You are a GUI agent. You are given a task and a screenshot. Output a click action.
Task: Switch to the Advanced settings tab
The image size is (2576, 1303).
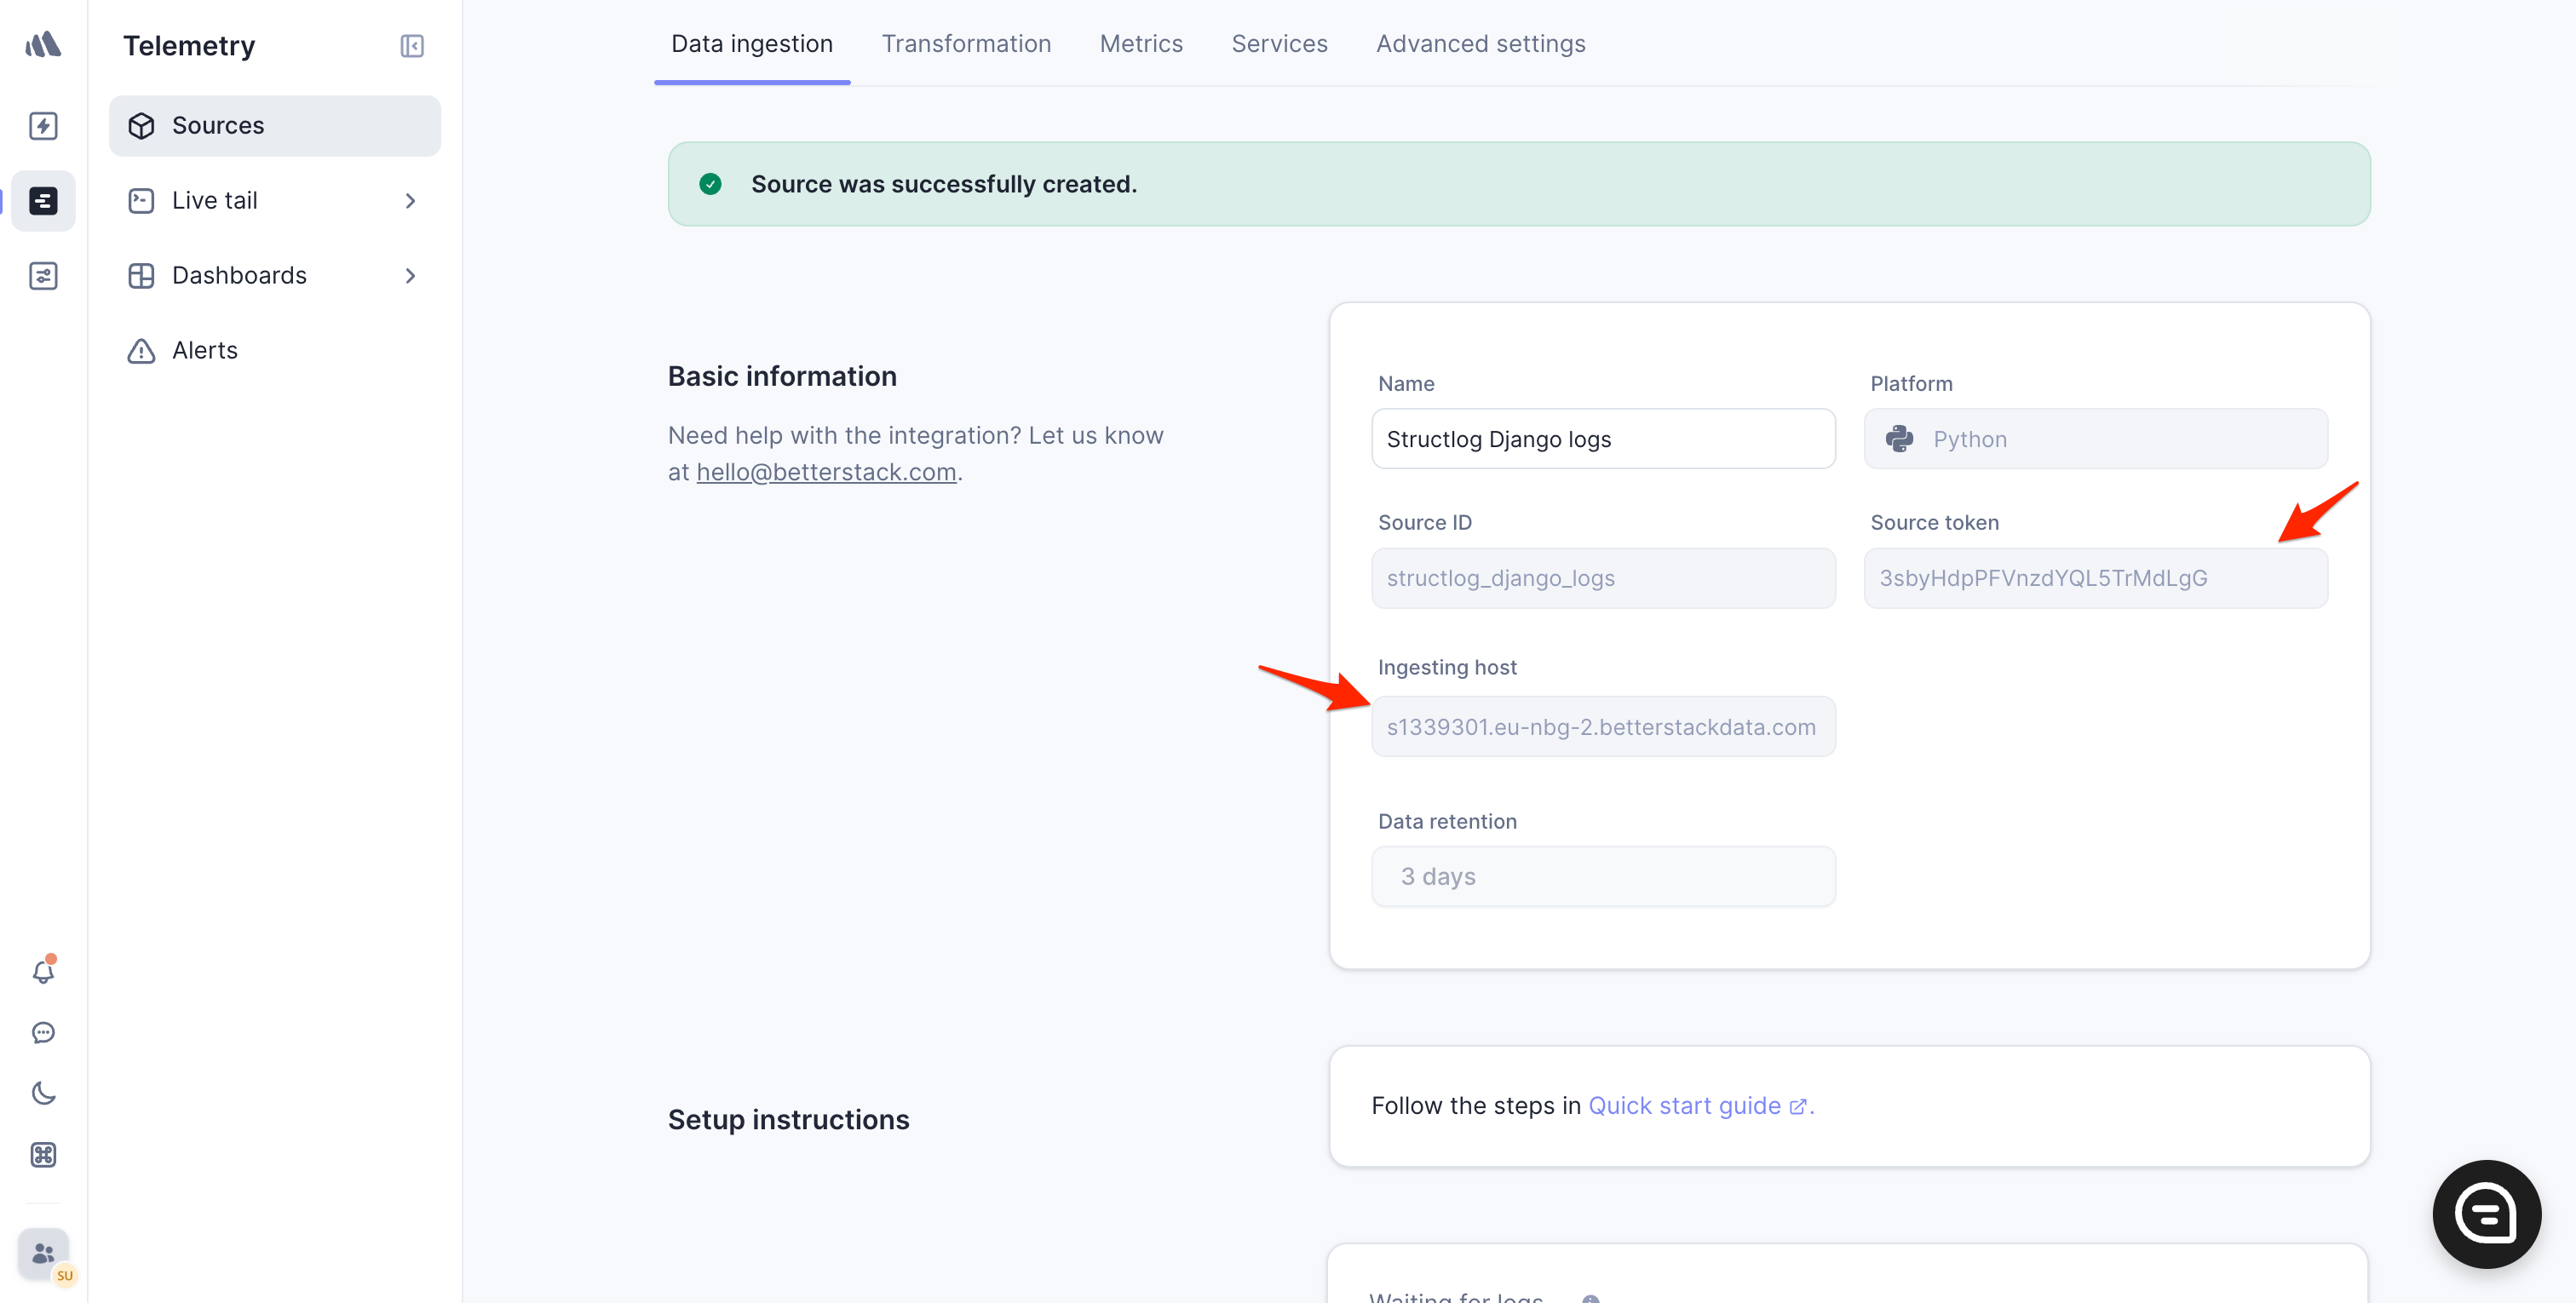1480,44
